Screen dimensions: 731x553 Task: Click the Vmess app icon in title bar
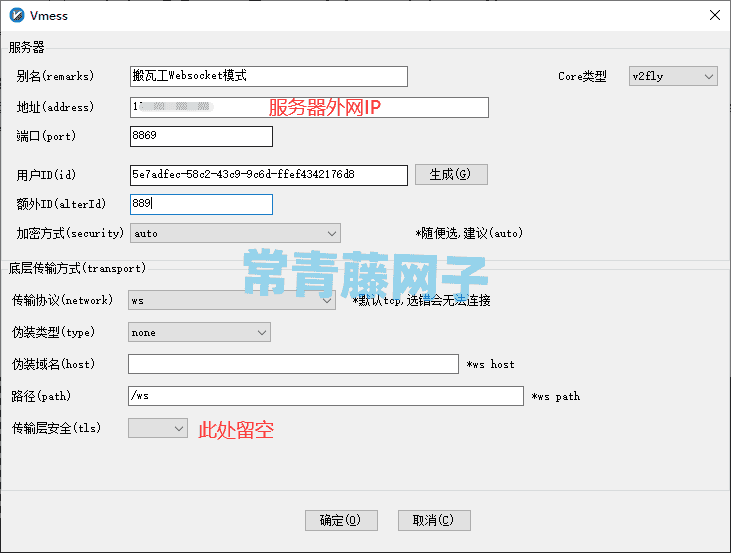(x=17, y=15)
